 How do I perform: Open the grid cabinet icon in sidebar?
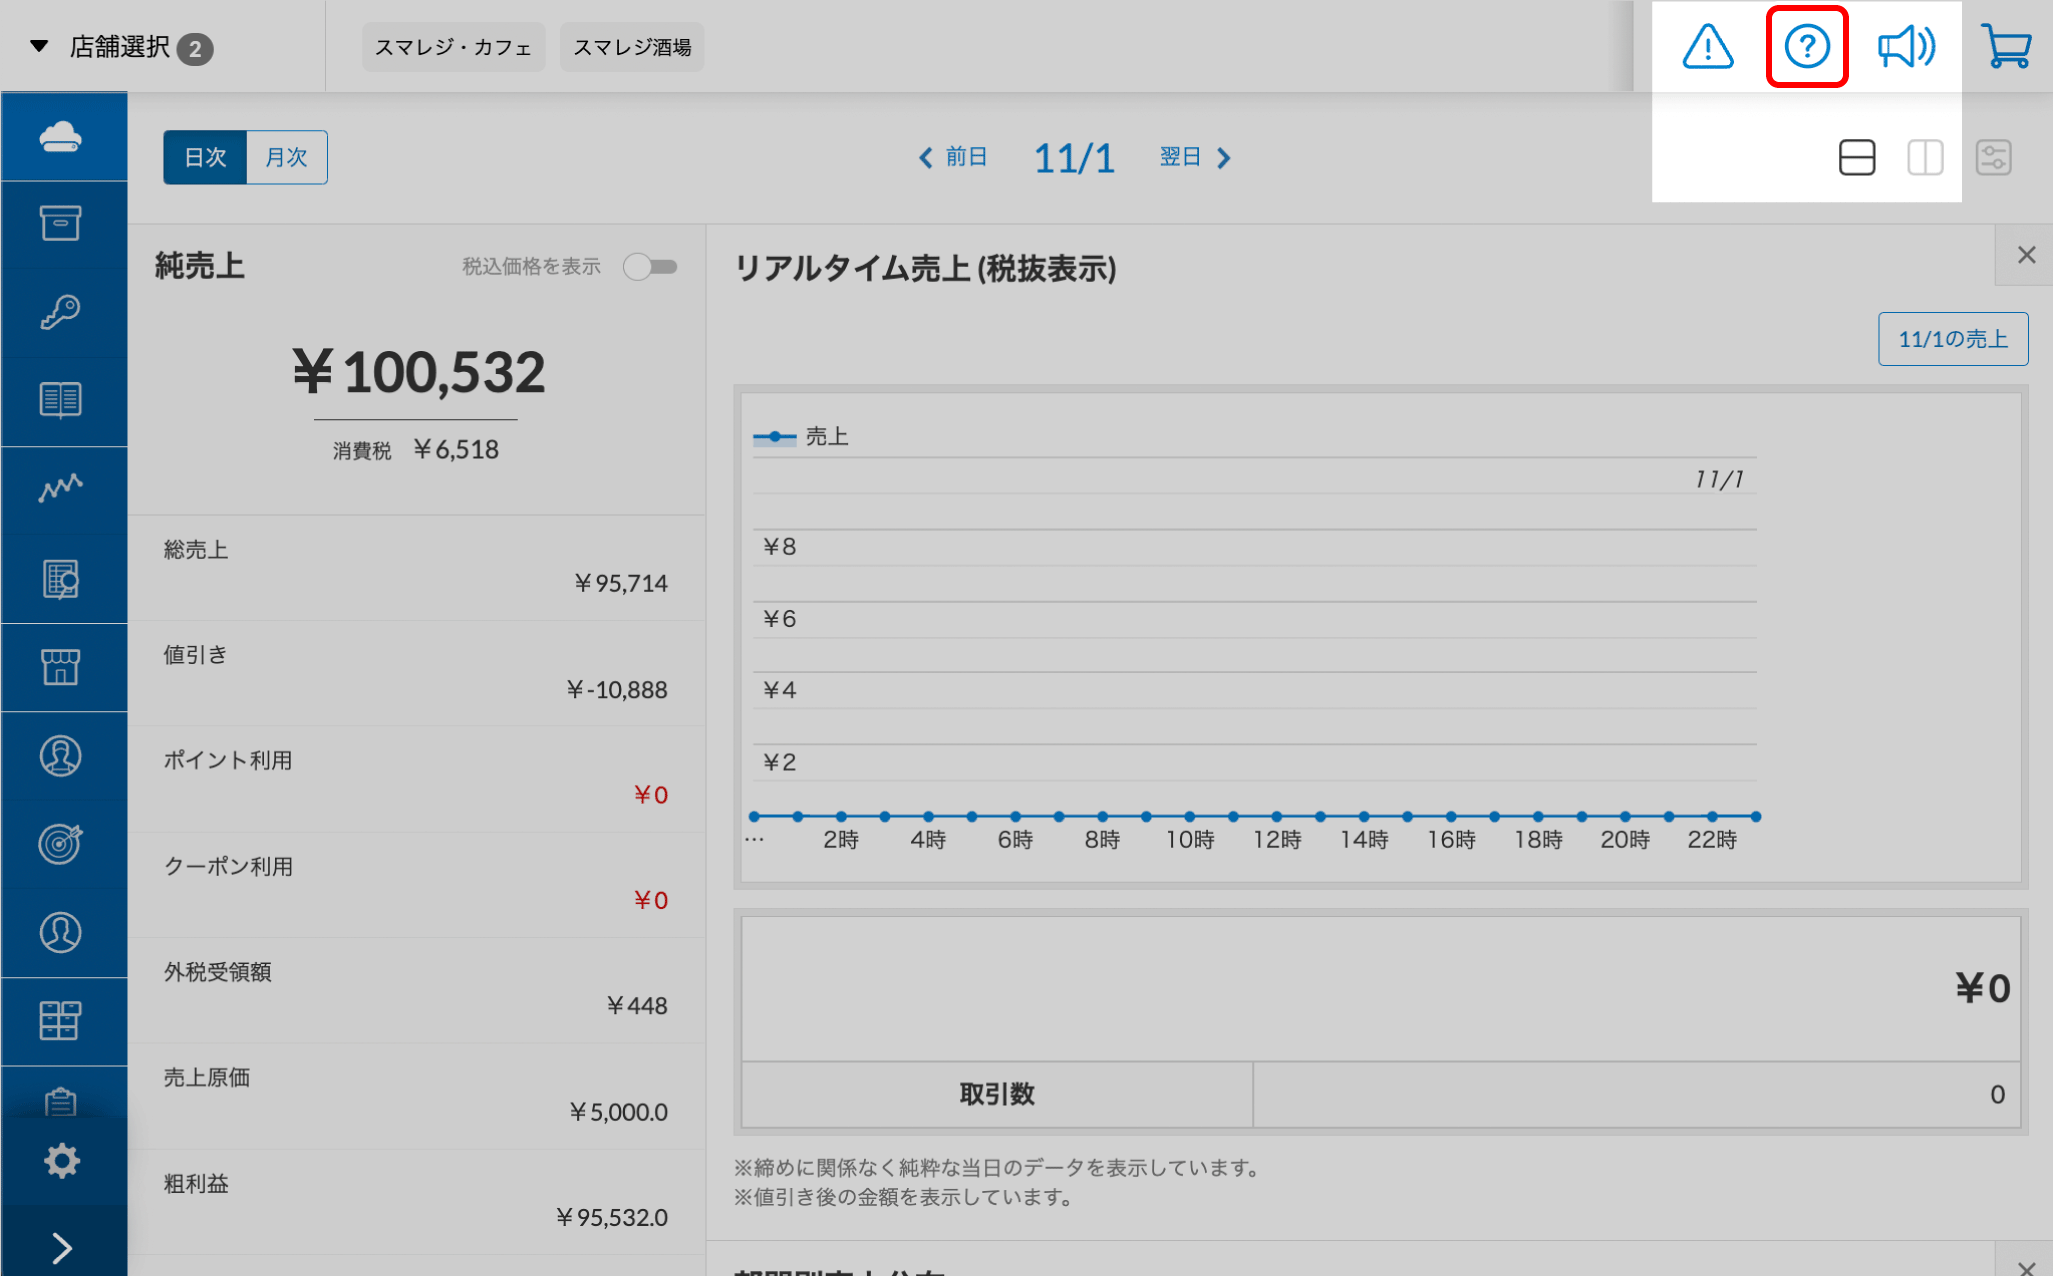pos(61,1021)
